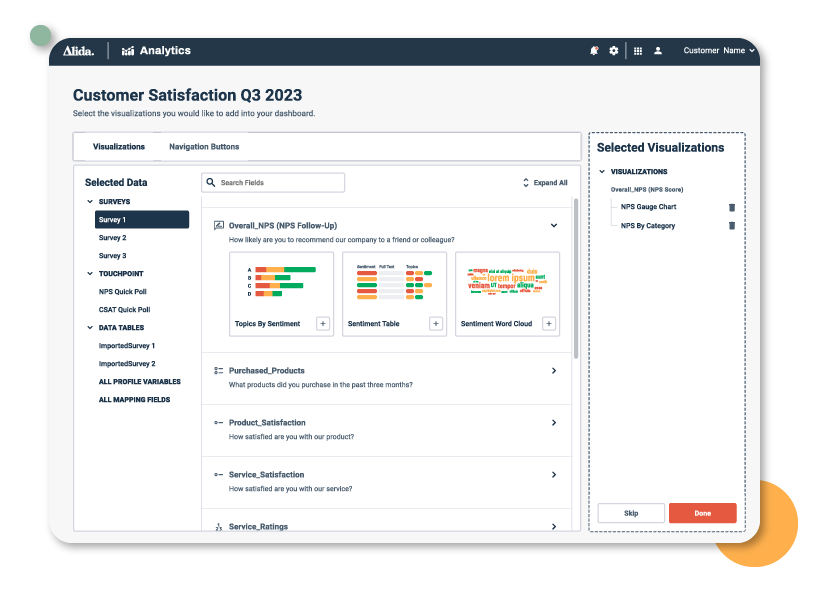Image resolution: width=823 pixels, height=591 pixels.
Task: Collapse the Overall_NPS section chevron
Action: pyautogui.click(x=553, y=225)
